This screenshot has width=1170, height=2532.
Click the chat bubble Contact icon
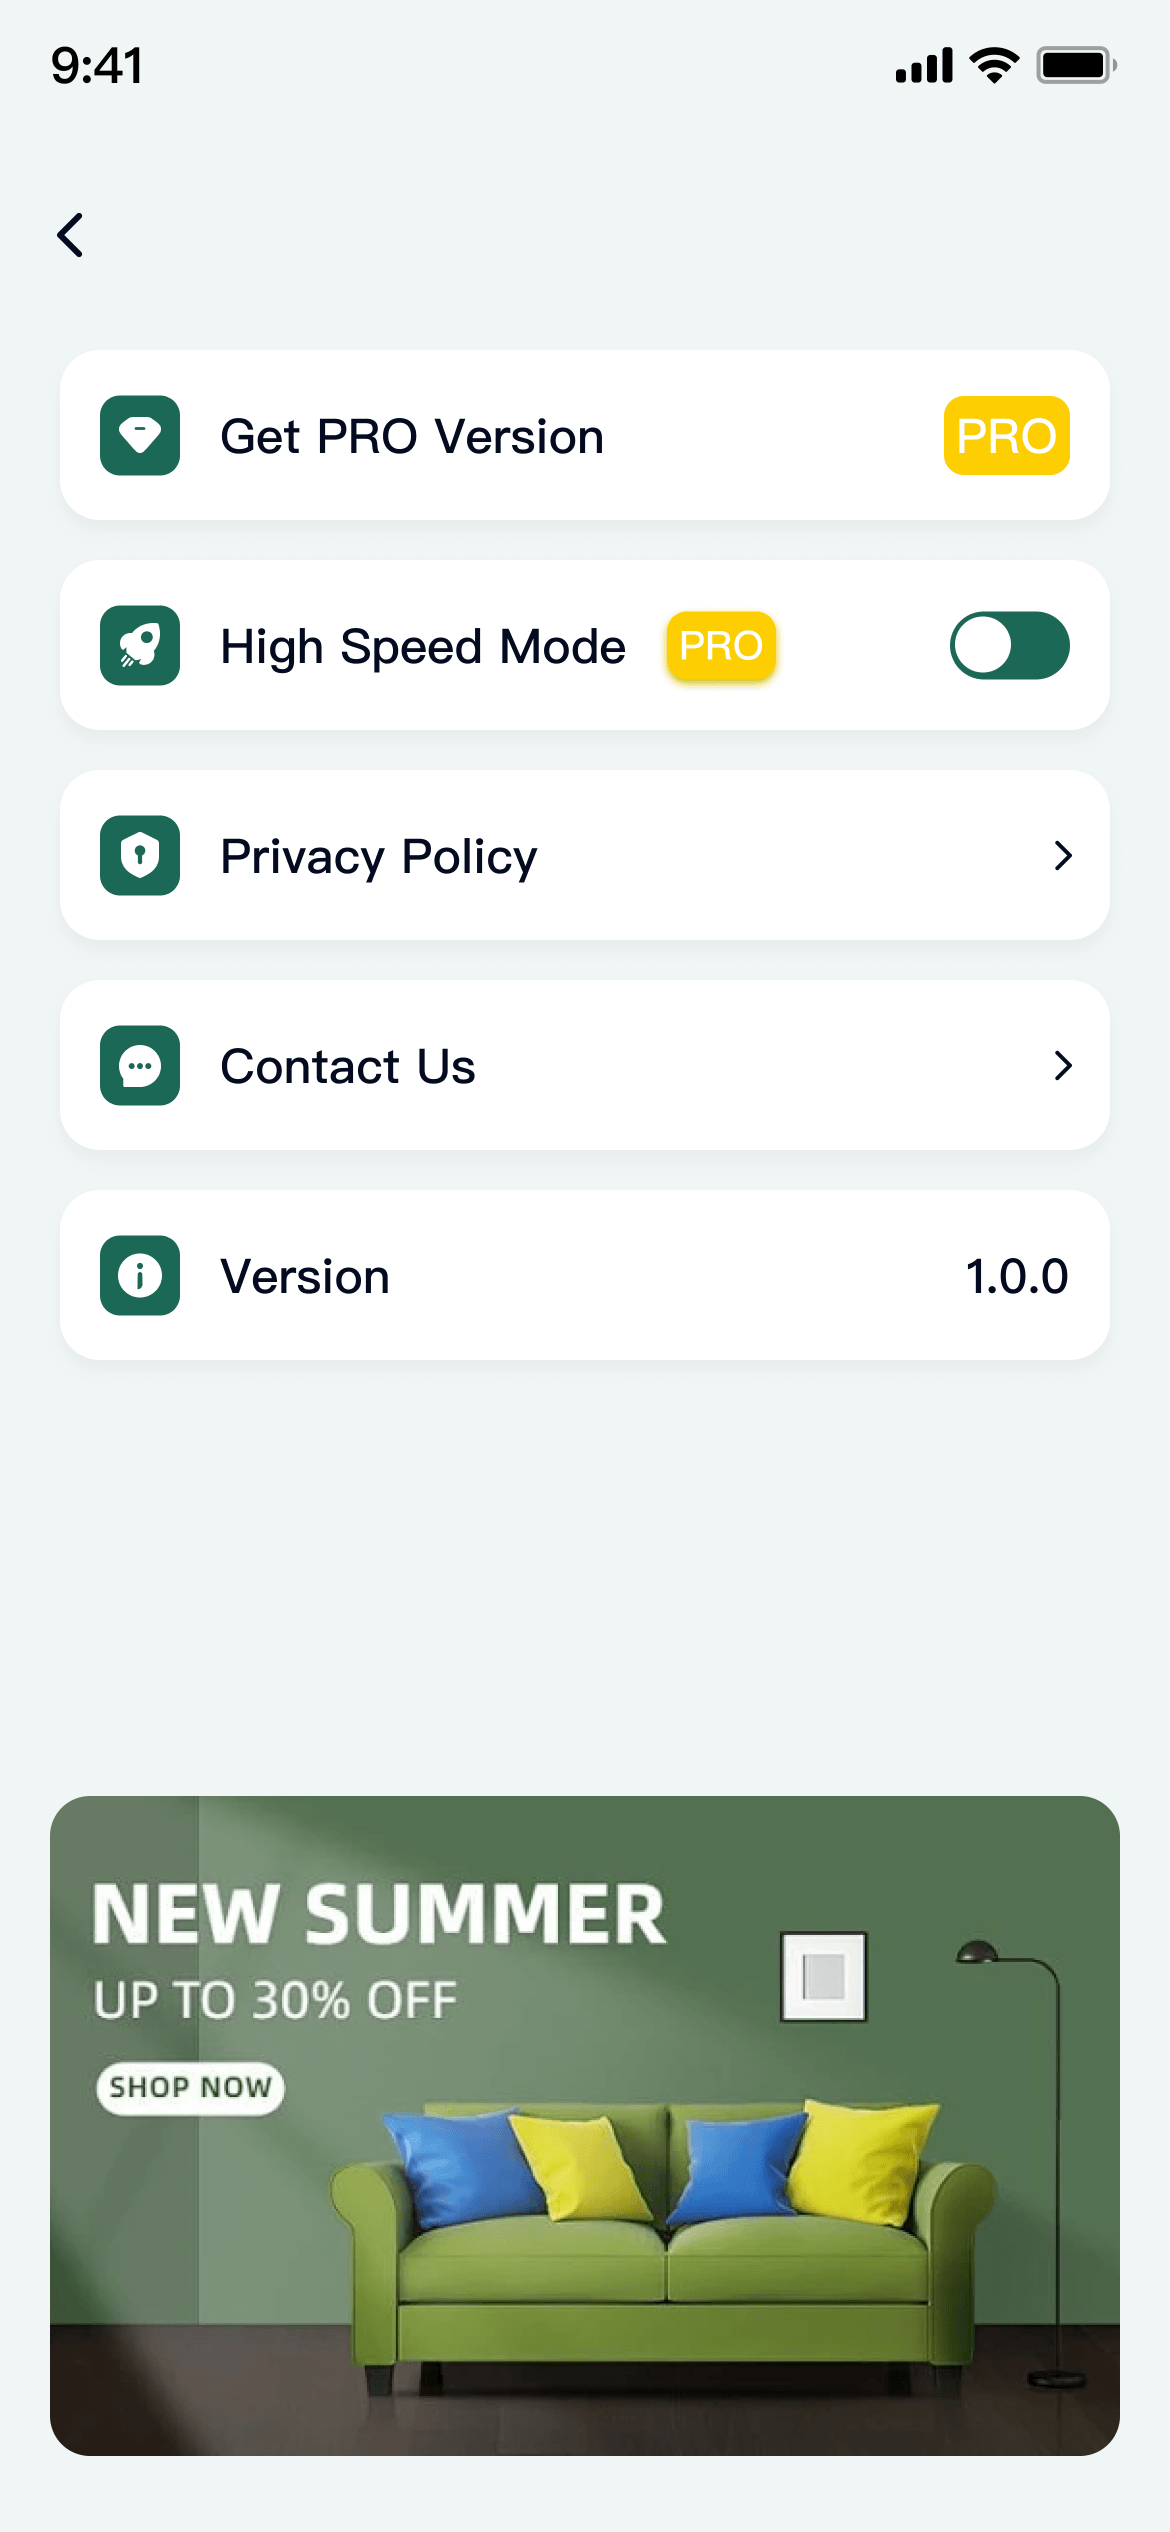140,1066
